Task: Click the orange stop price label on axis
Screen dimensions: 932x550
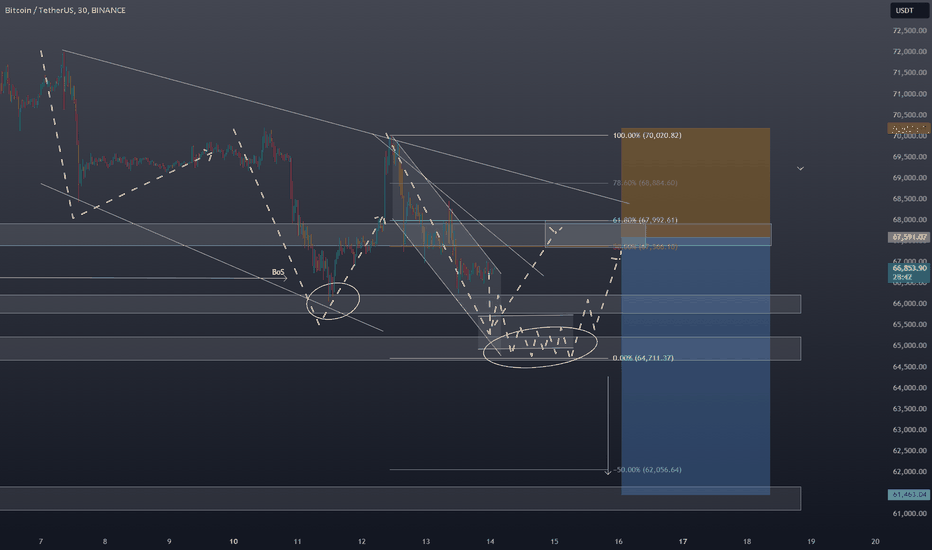Action: [x=909, y=128]
